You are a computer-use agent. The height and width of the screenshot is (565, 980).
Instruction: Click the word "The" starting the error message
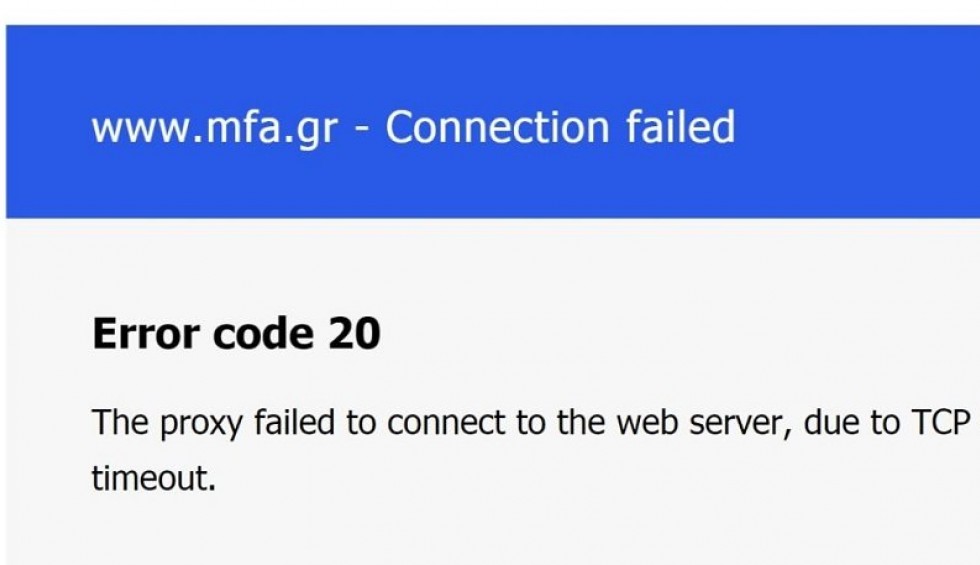click(118, 423)
